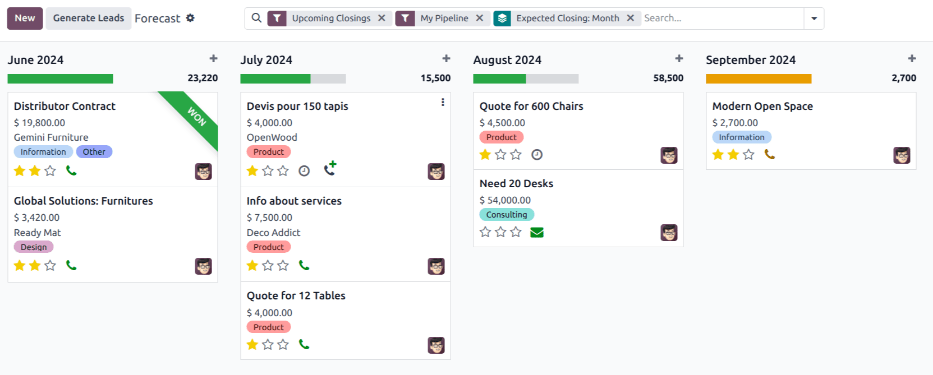Set second star on Devis pour 150 tapis
The width and height of the screenshot is (933, 375).
pyautogui.click(x=268, y=171)
